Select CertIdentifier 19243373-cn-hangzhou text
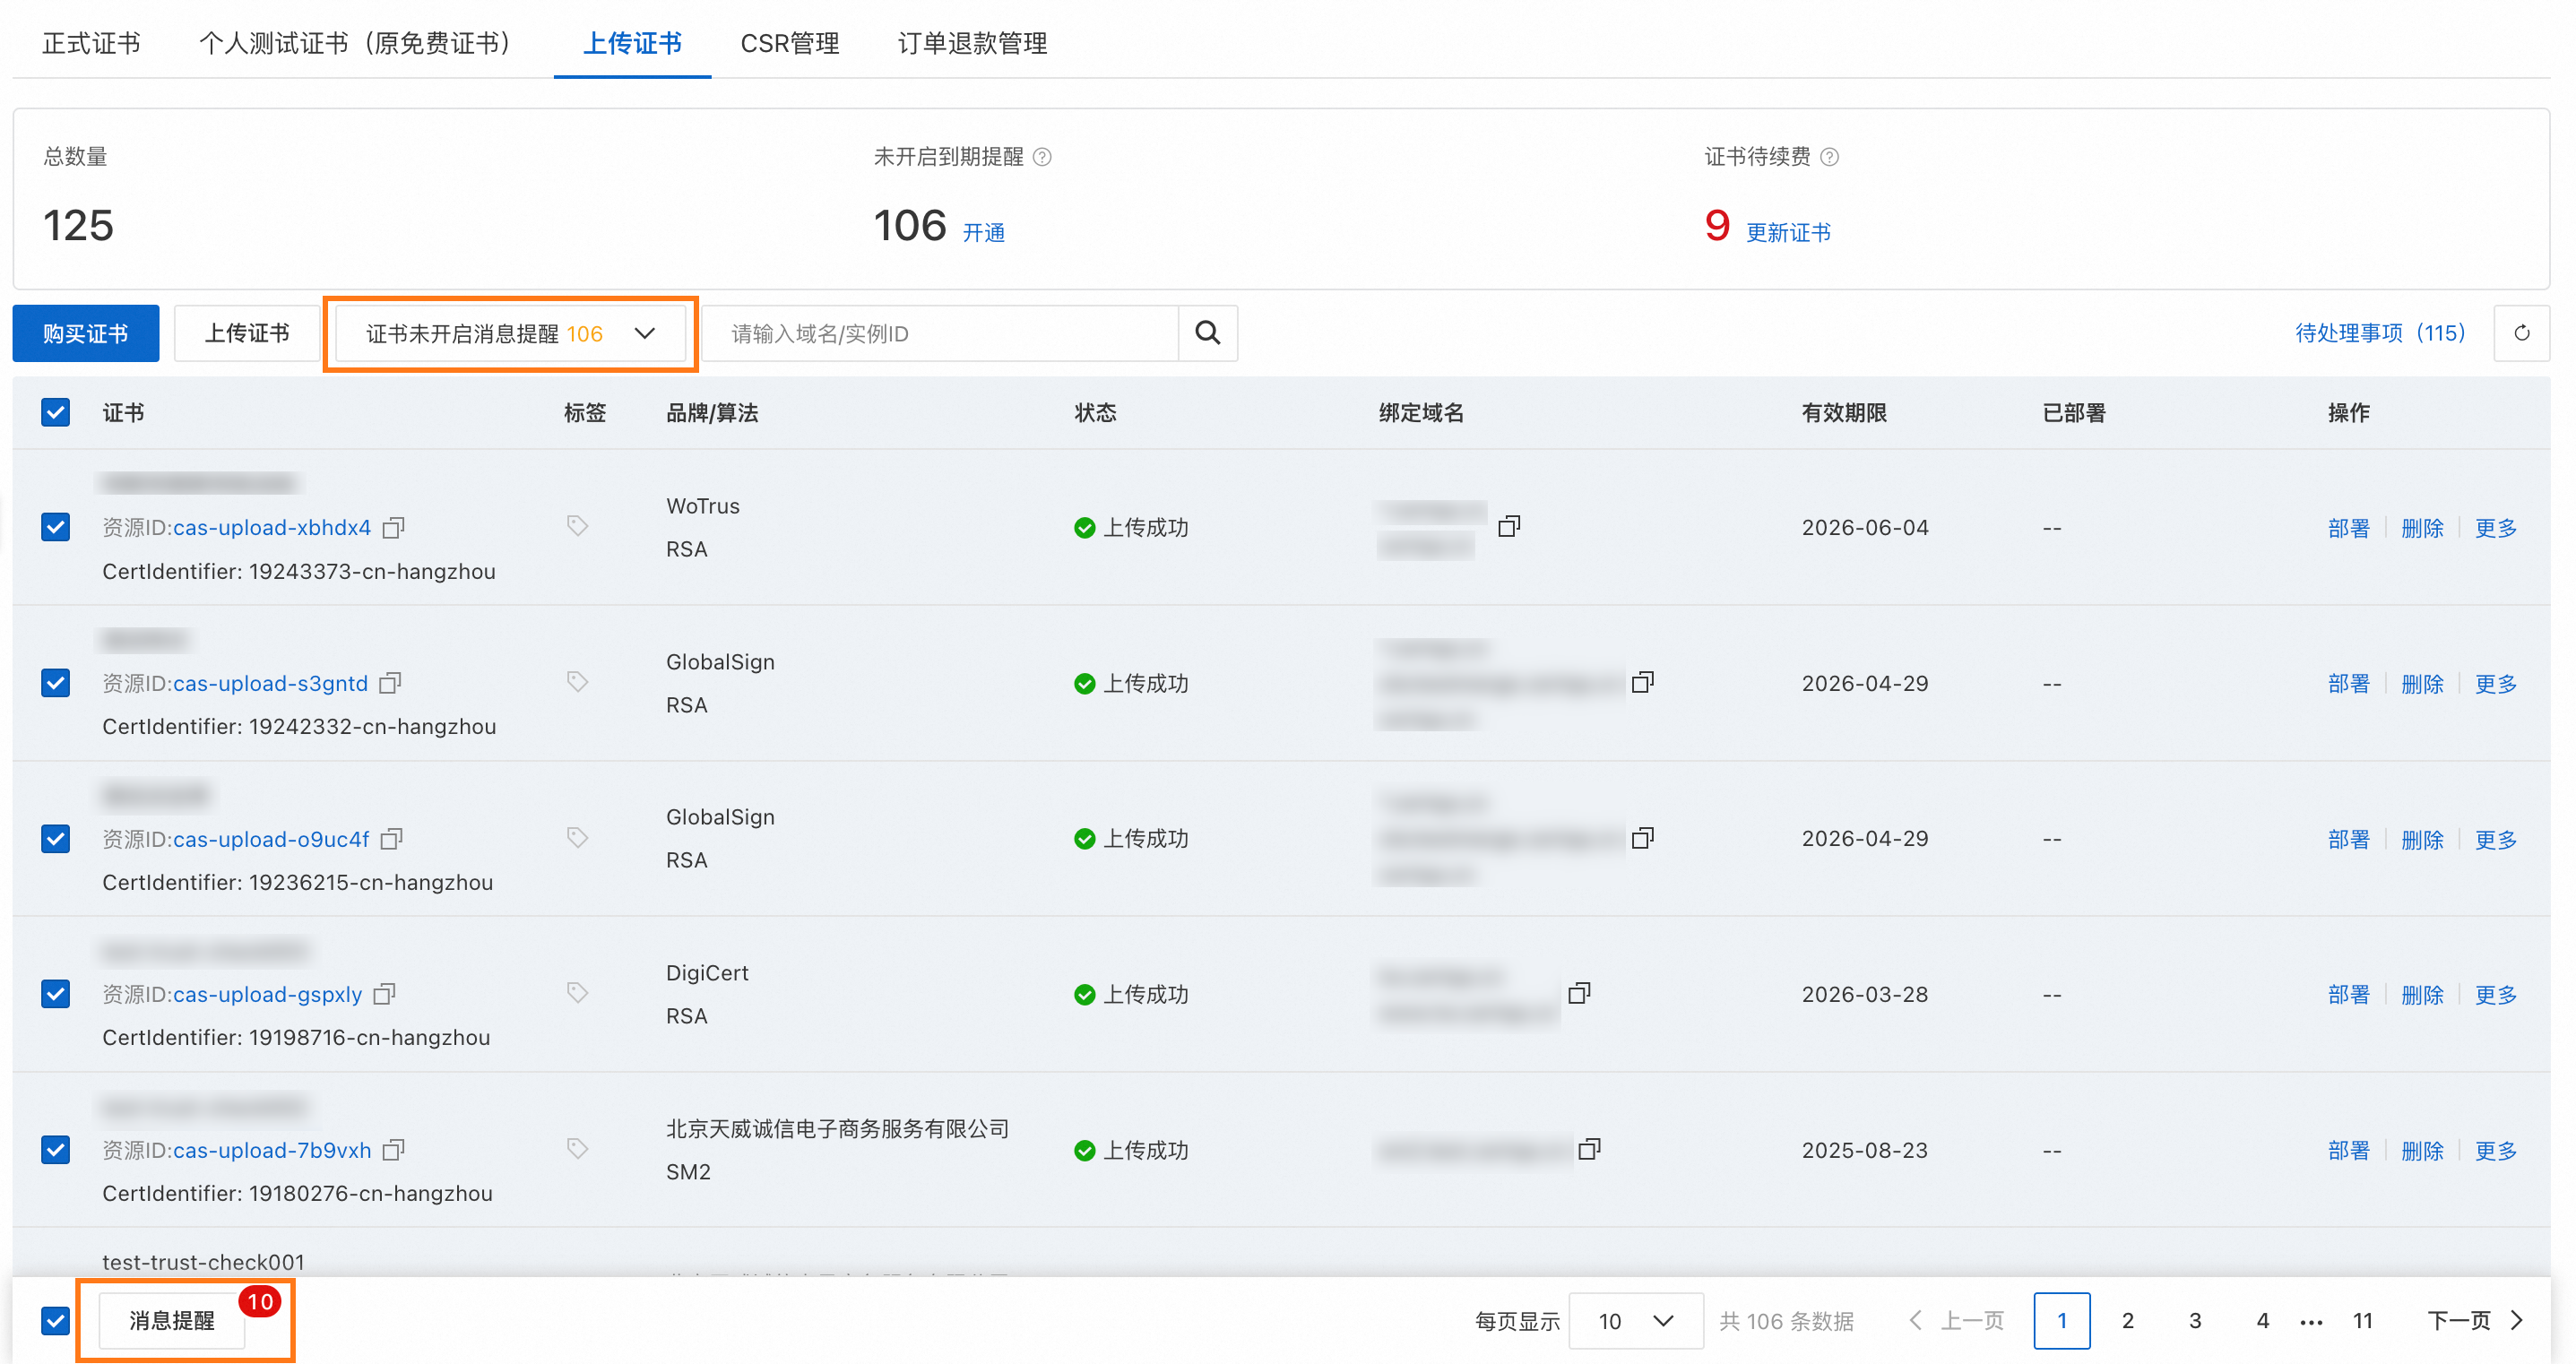Viewport: 2576px width, 1364px height. click(x=299, y=571)
